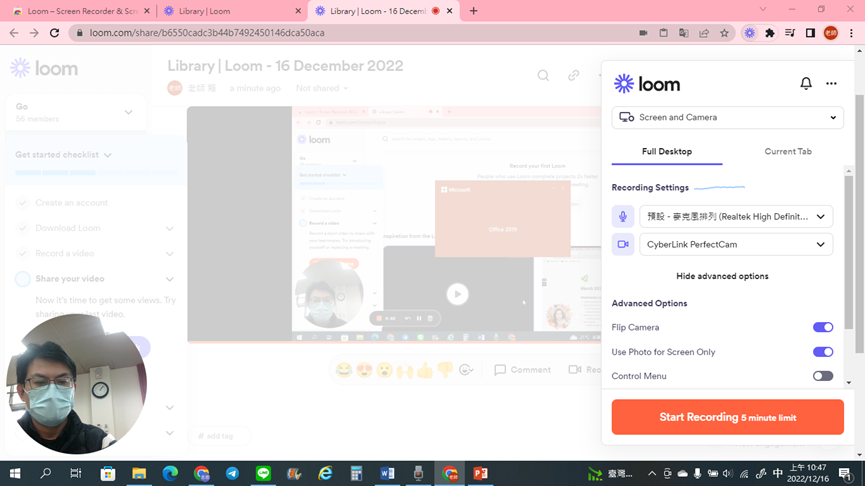
Task: Copy video link icon
Action: coord(574,76)
